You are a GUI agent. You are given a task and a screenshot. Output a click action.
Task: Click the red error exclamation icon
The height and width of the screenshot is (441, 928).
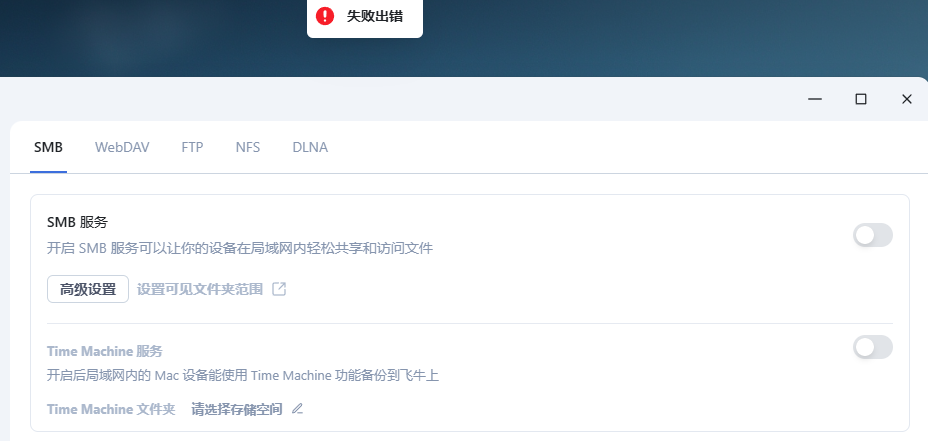(325, 16)
